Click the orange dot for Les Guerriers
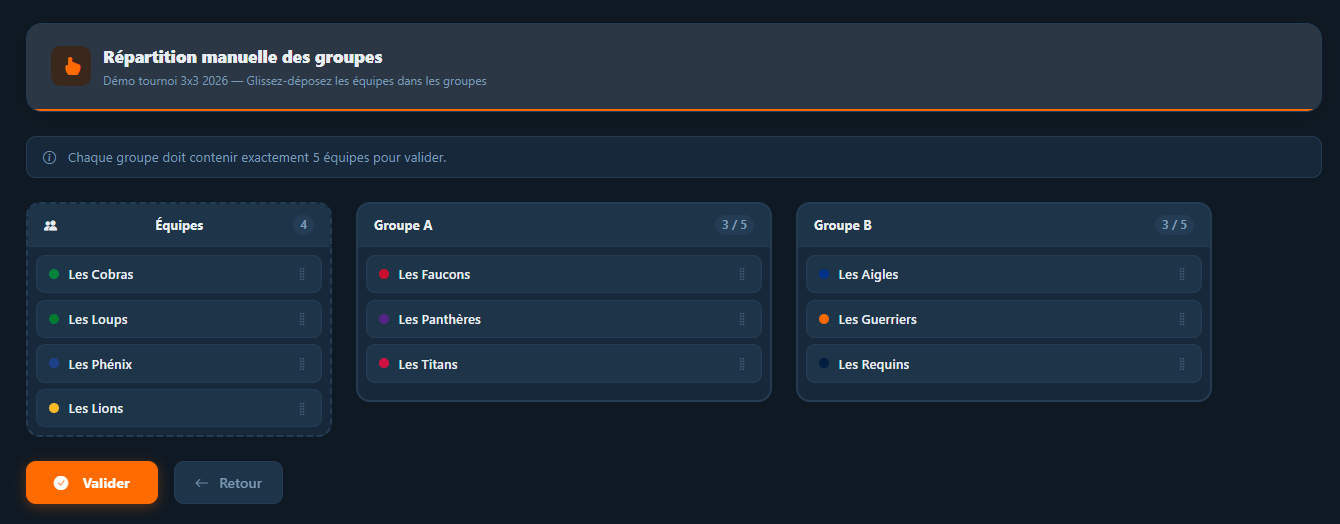 [824, 319]
